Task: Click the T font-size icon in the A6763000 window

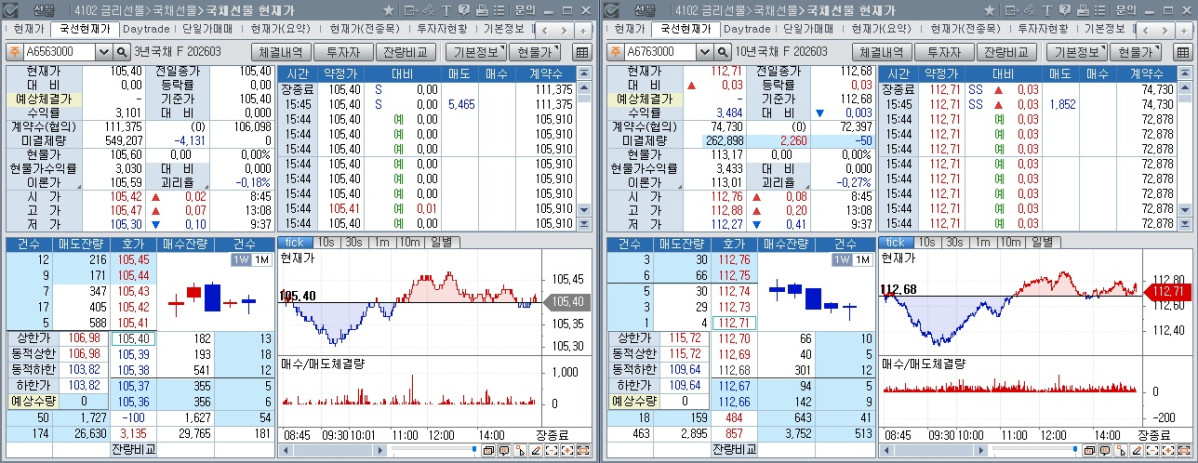Action: pyautogui.click(x=1047, y=10)
